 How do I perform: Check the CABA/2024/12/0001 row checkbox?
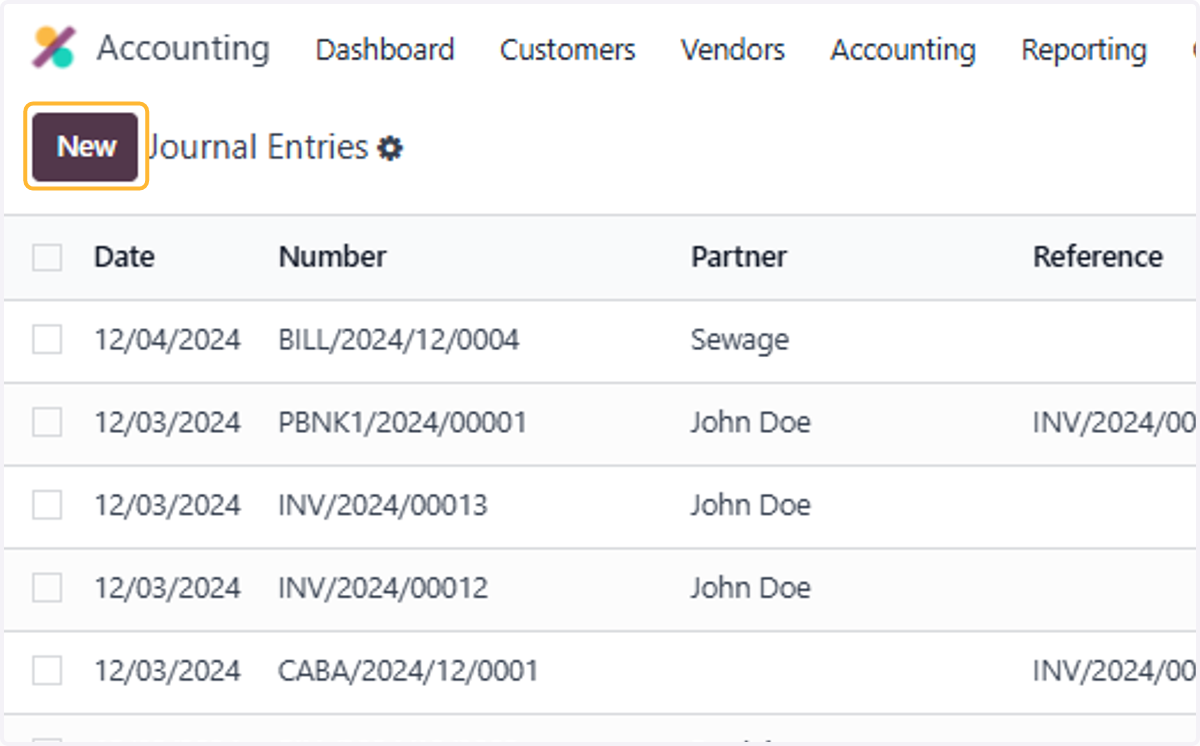[x=47, y=670]
